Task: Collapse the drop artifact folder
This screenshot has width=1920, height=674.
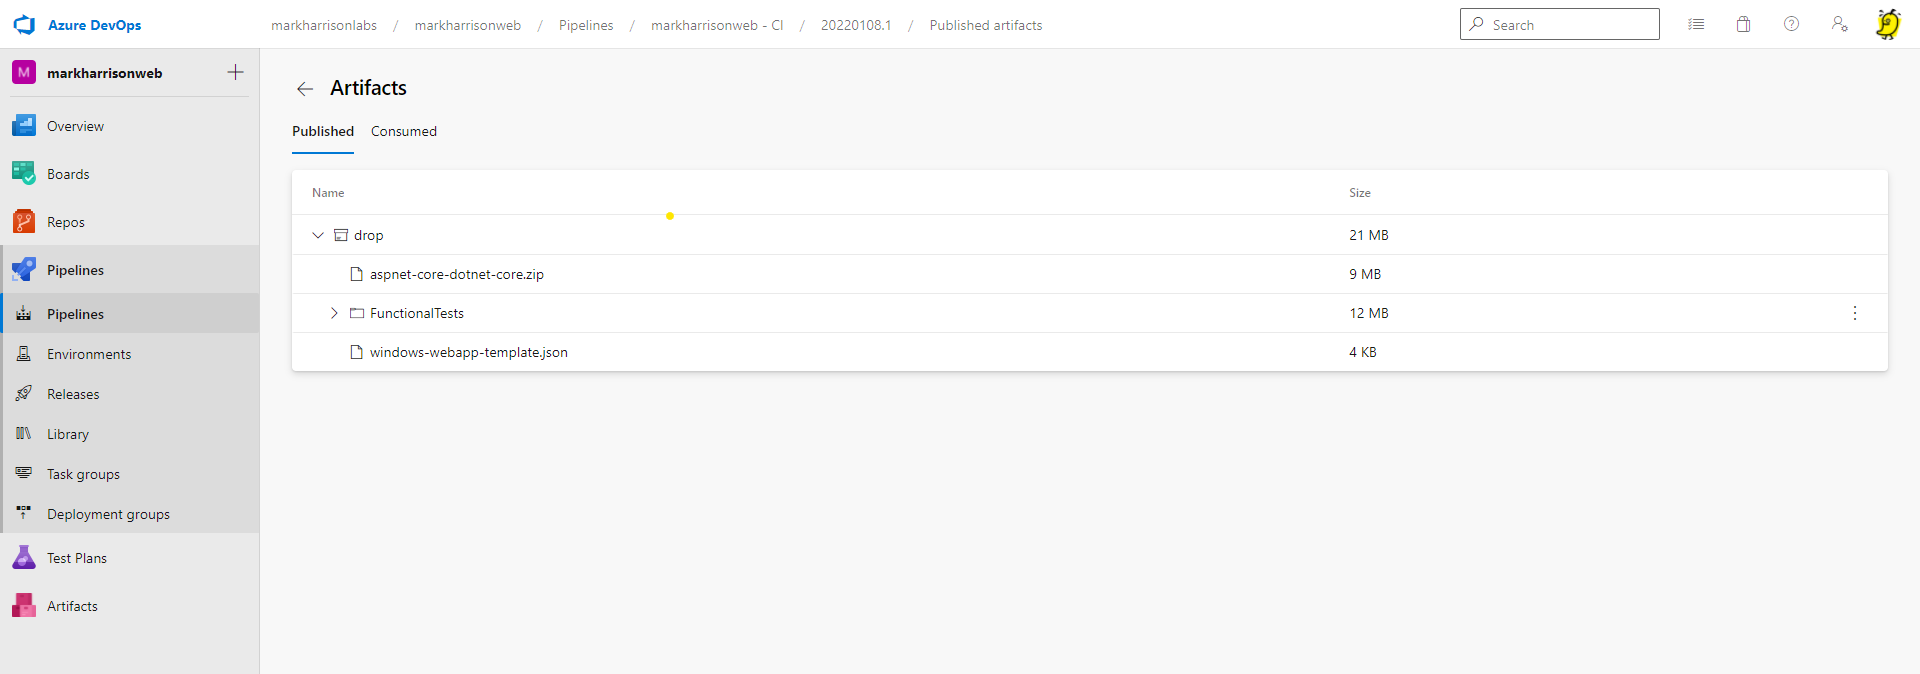Action: (318, 235)
